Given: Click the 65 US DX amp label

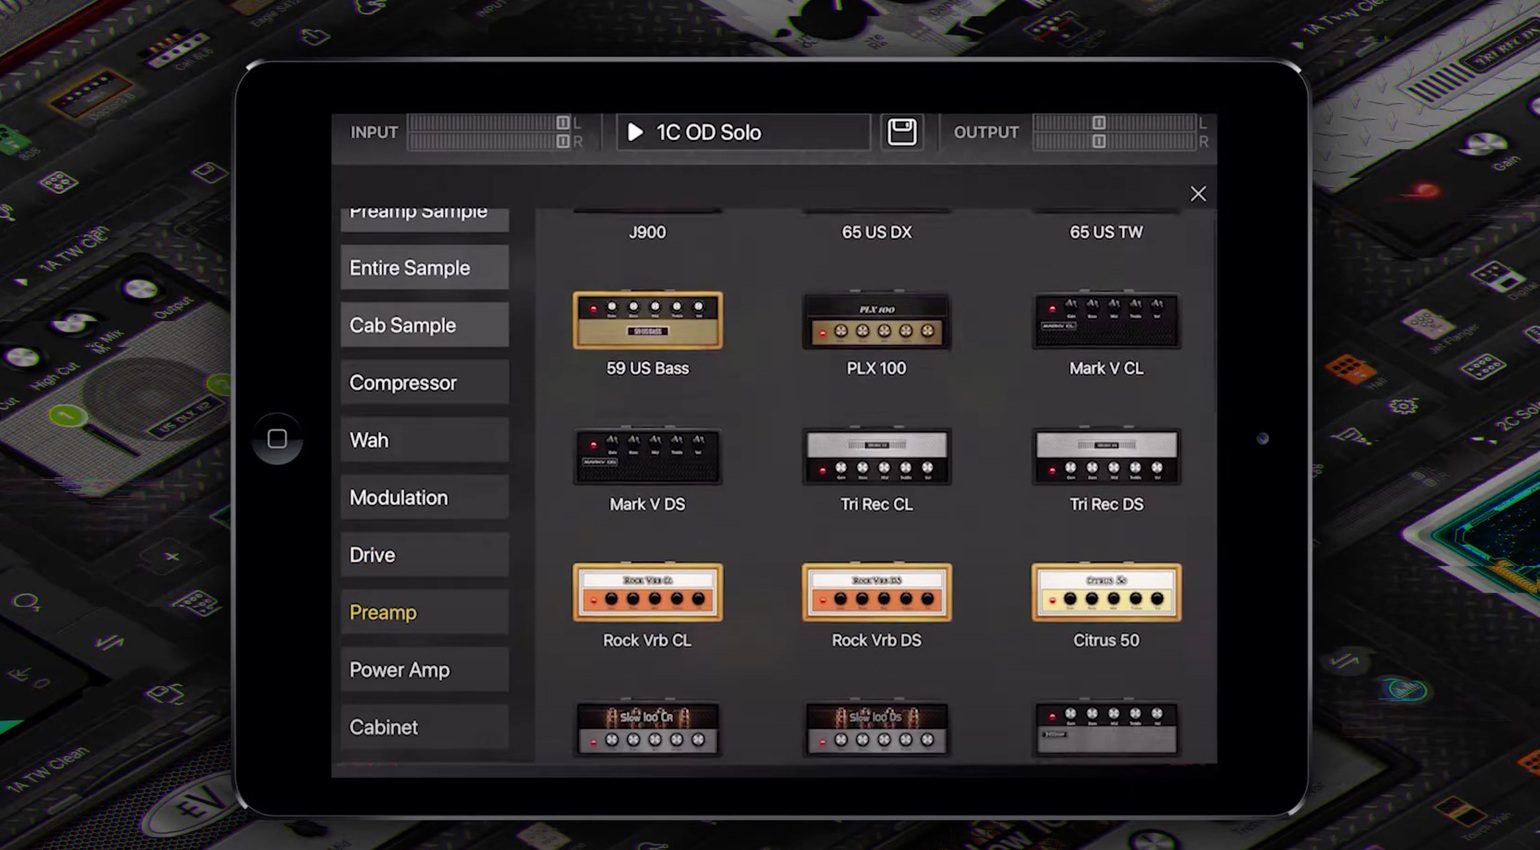Looking at the screenshot, I should [x=876, y=232].
